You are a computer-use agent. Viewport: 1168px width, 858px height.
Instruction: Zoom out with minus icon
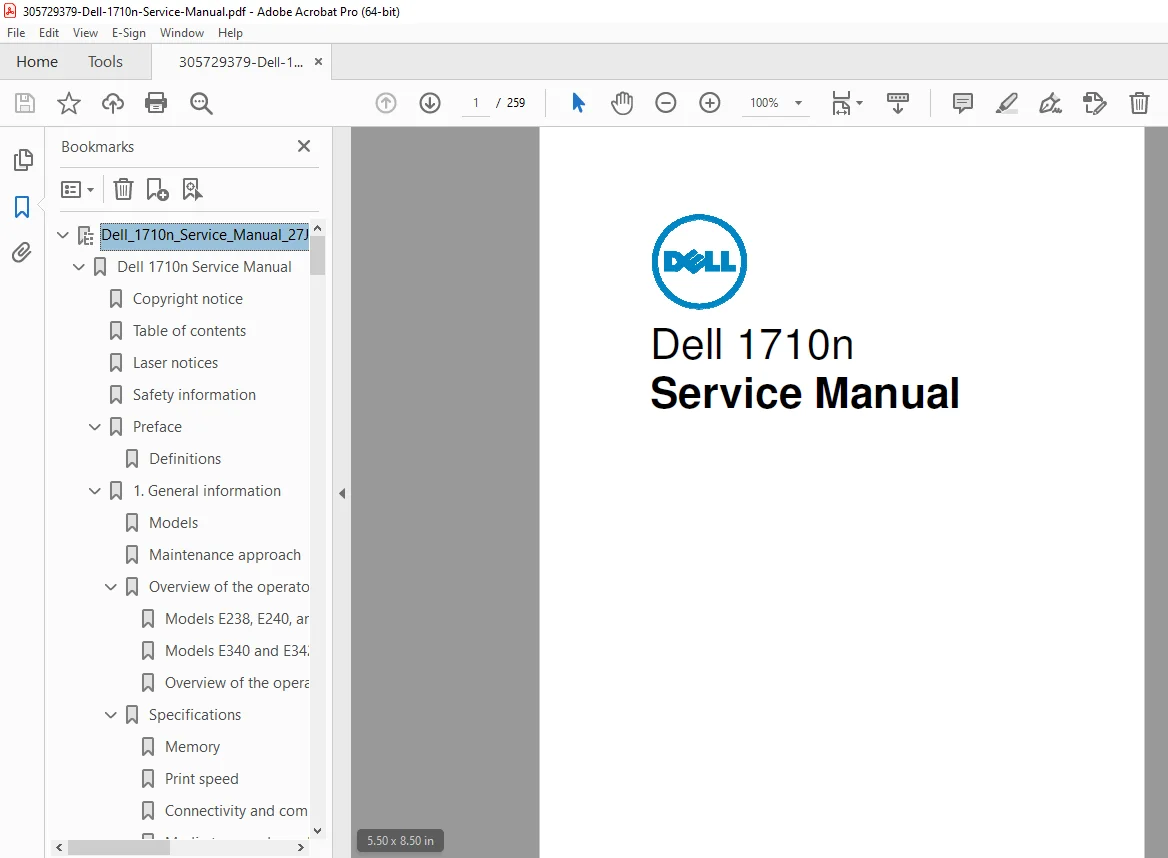[665, 103]
